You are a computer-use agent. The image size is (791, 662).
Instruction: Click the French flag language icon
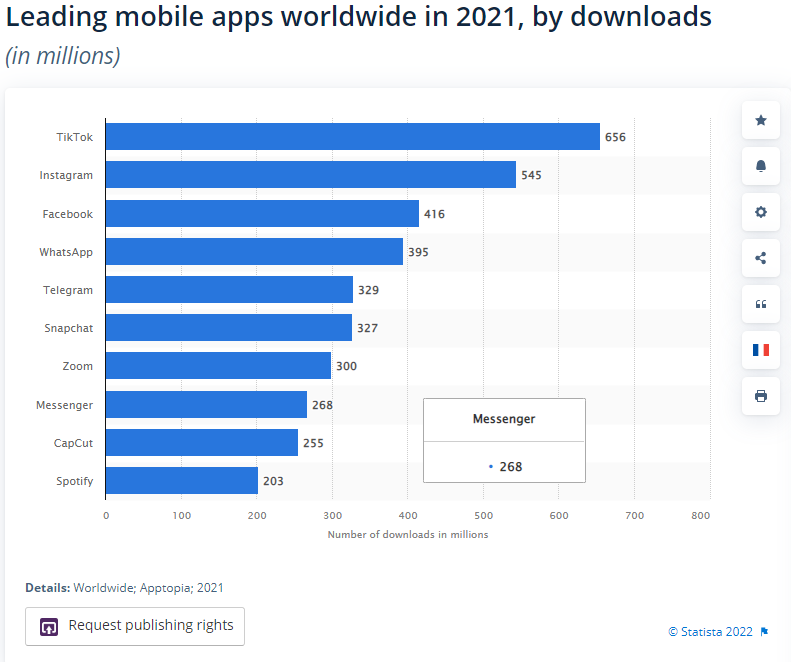[761, 350]
